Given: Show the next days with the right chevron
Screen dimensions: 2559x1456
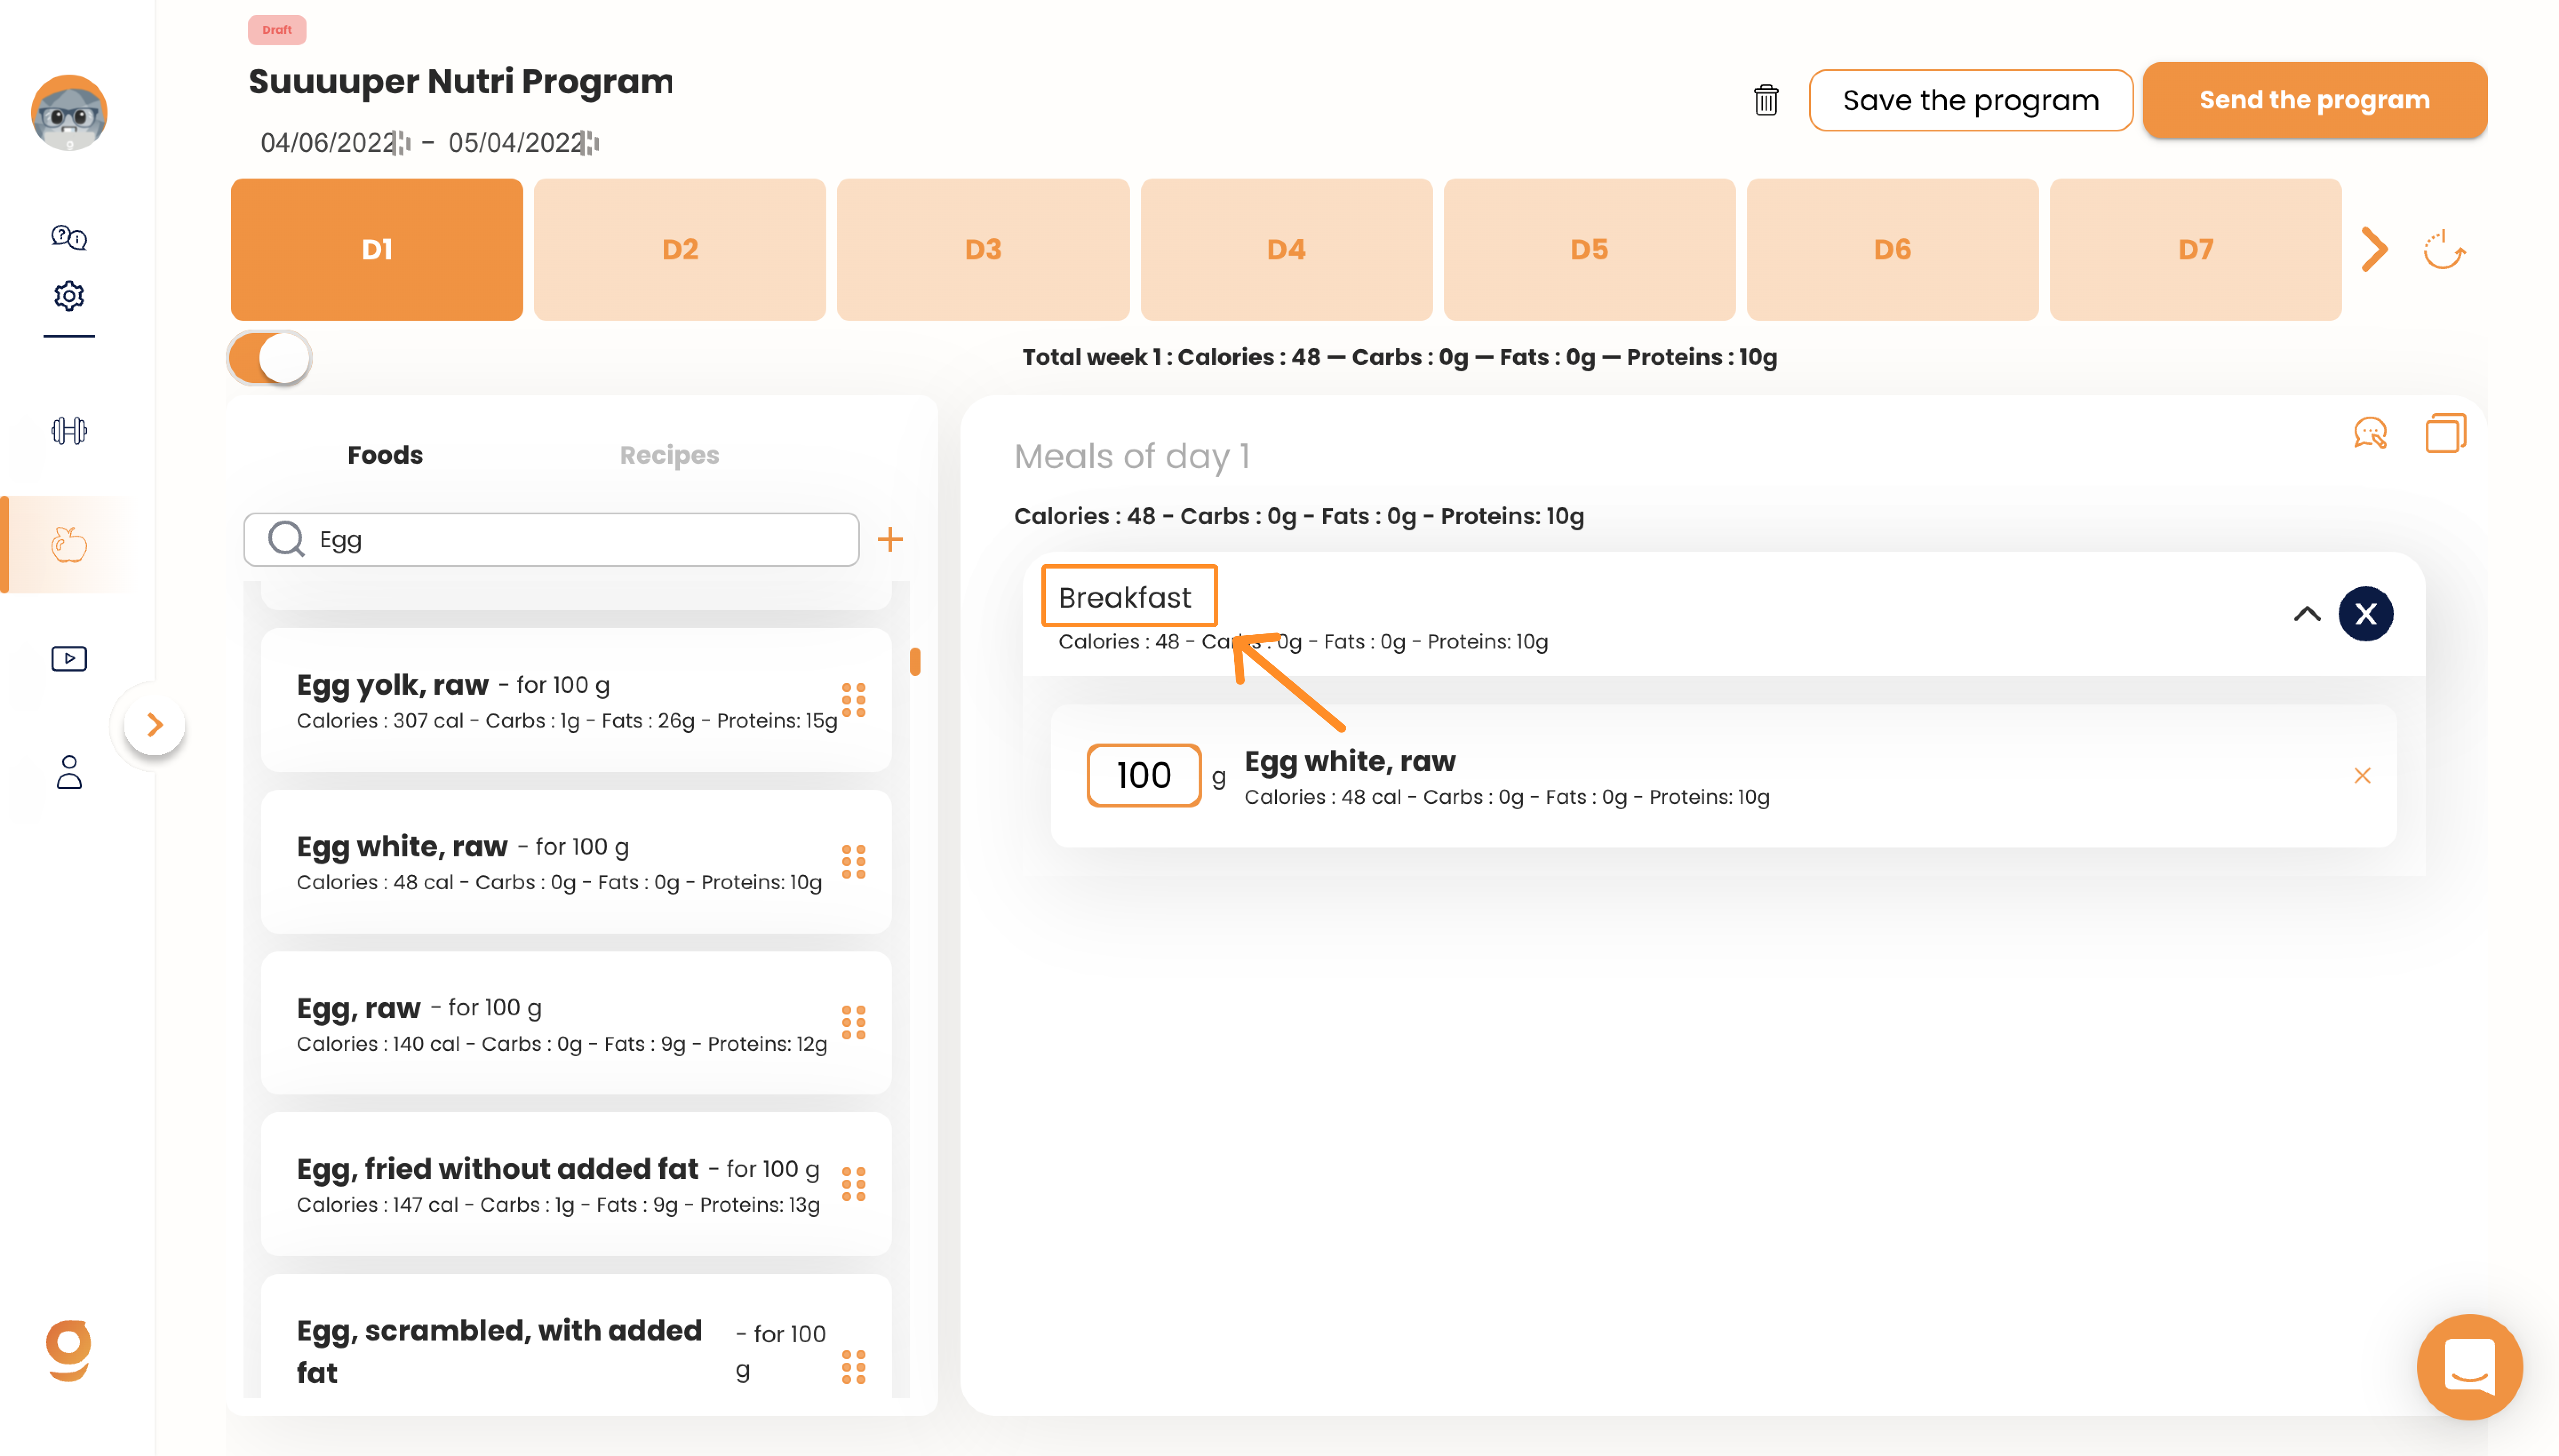Looking at the screenshot, I should (2374, 250).
